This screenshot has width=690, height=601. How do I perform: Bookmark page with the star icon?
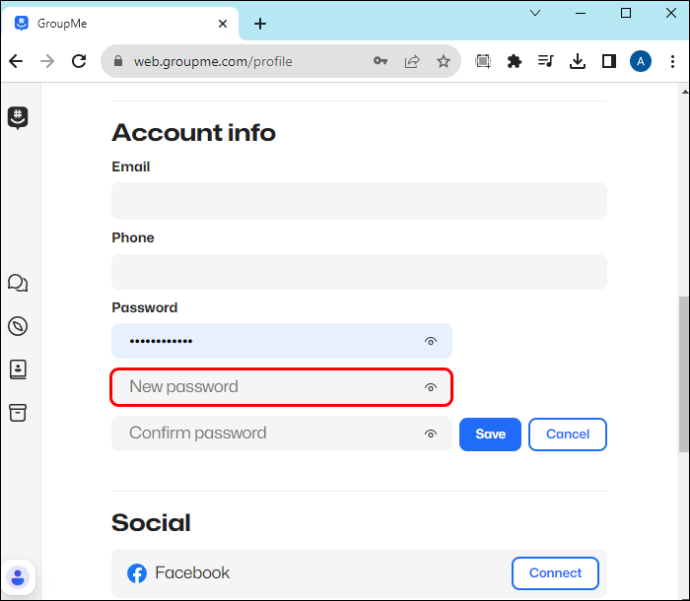pos(443,61)
